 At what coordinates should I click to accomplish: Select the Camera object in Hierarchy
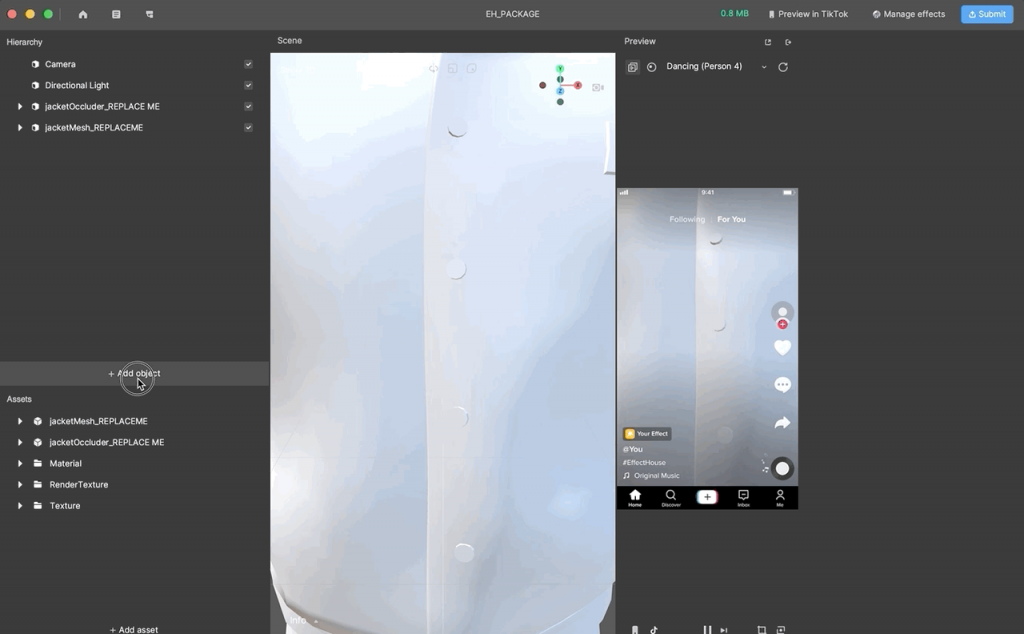(x=60, y=64)
